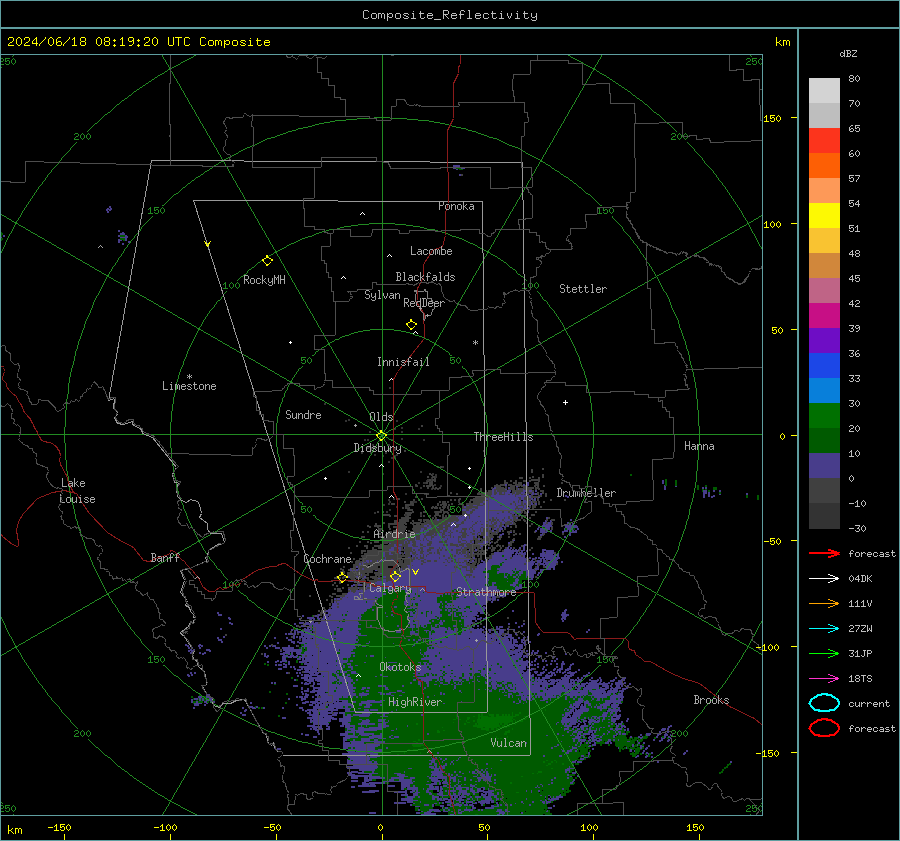The image size is (900, 841).
Task: Click the 150 tick label on right y-axis
Action: 772,118
